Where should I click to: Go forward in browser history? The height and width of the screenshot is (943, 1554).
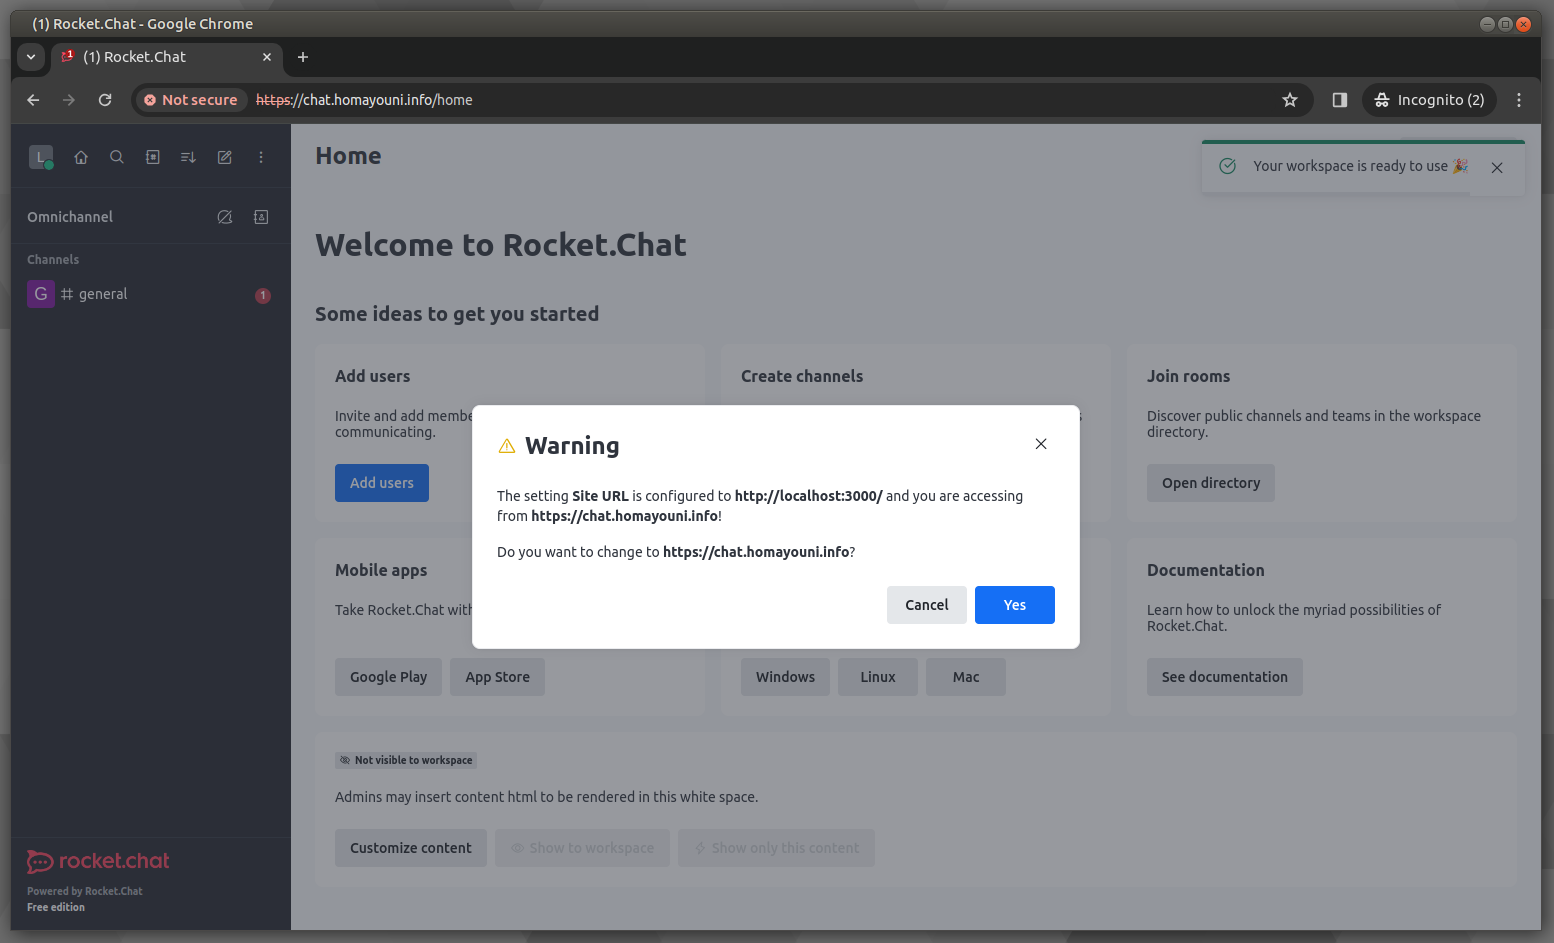[69, 100]
